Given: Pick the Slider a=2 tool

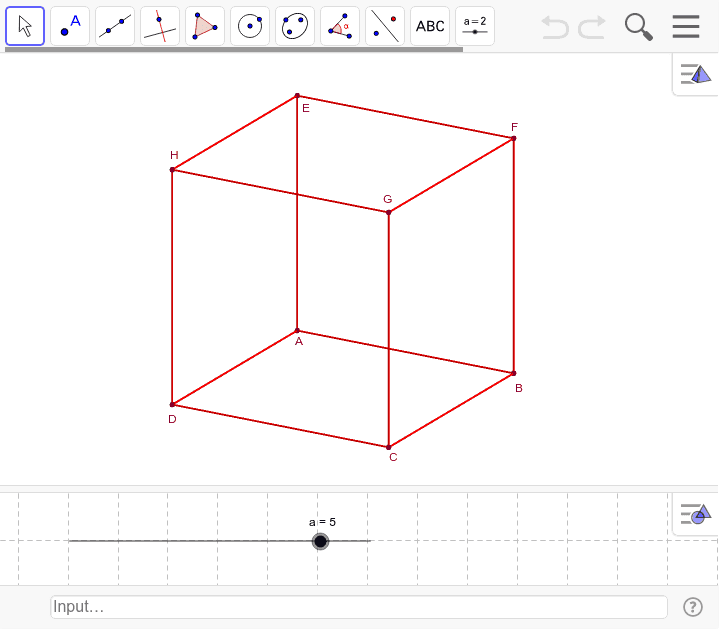Looking at the screenshot, I should coord(475,26).
